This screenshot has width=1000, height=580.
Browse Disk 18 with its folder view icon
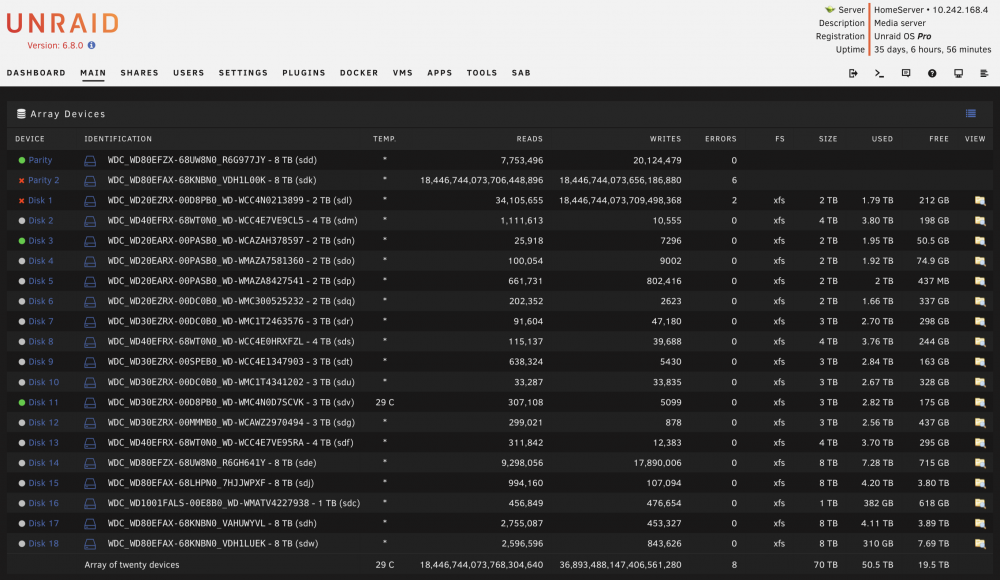(980, 544)
